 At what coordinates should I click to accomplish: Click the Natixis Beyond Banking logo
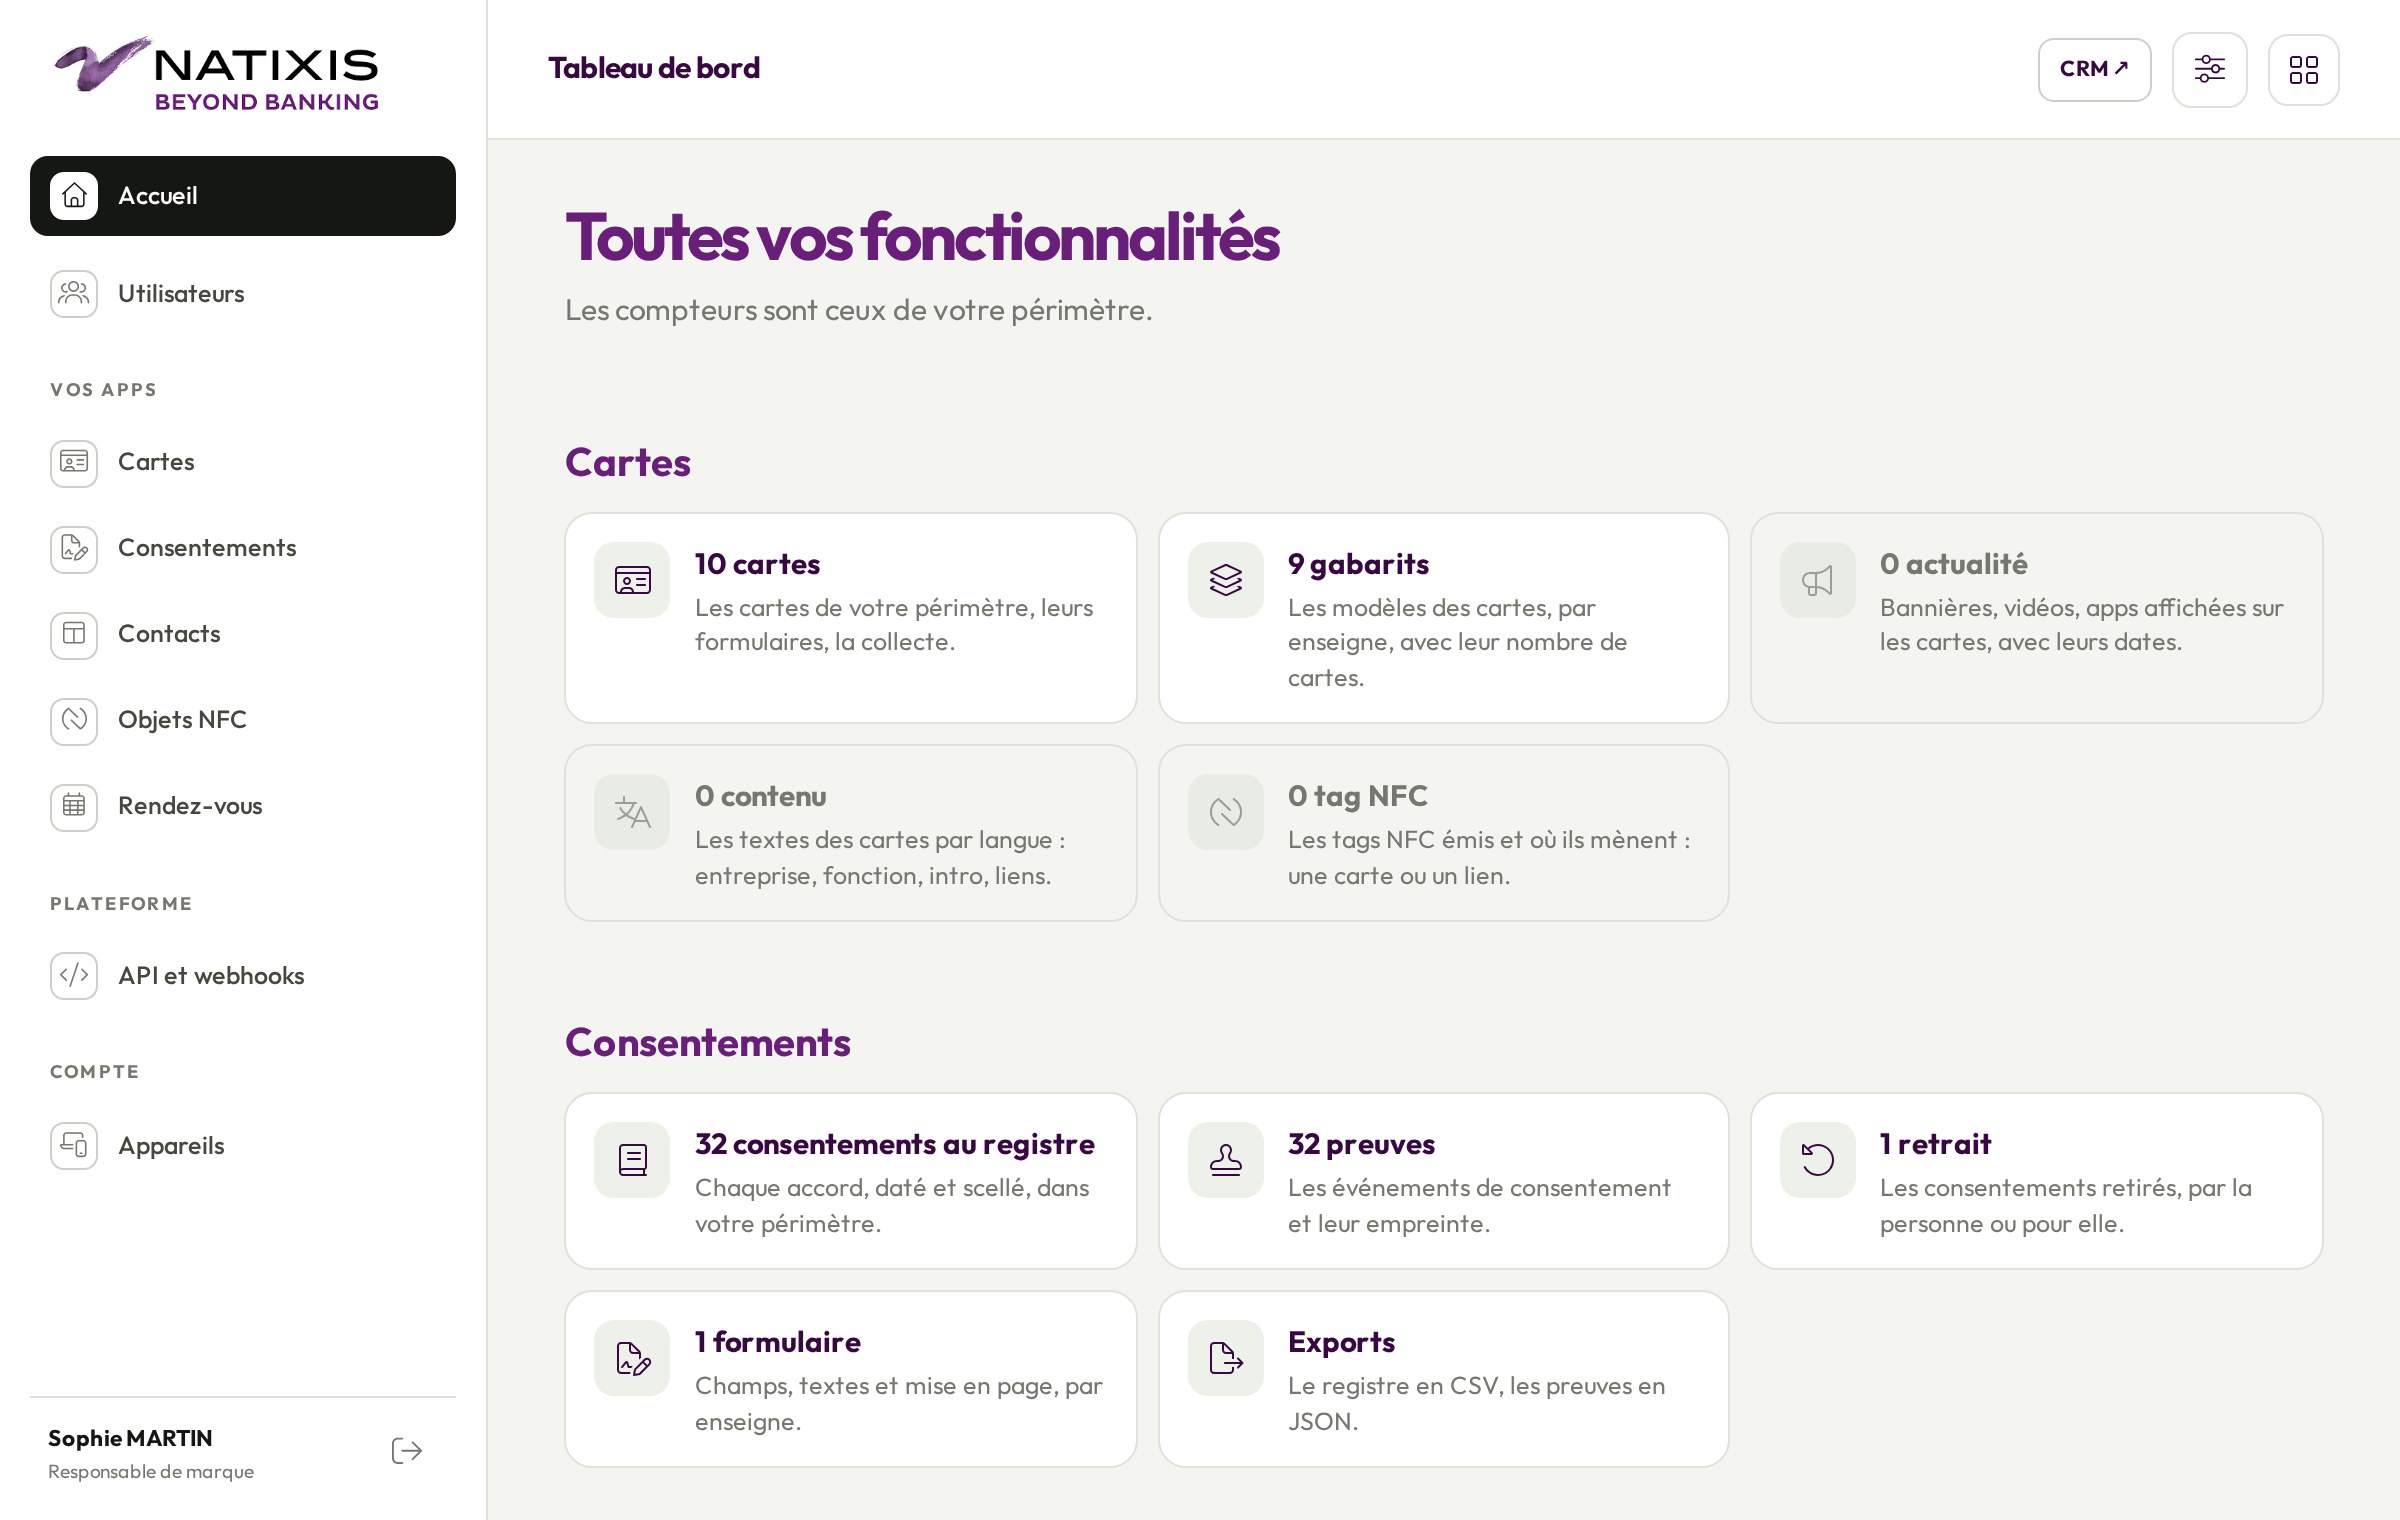(217, 75)
